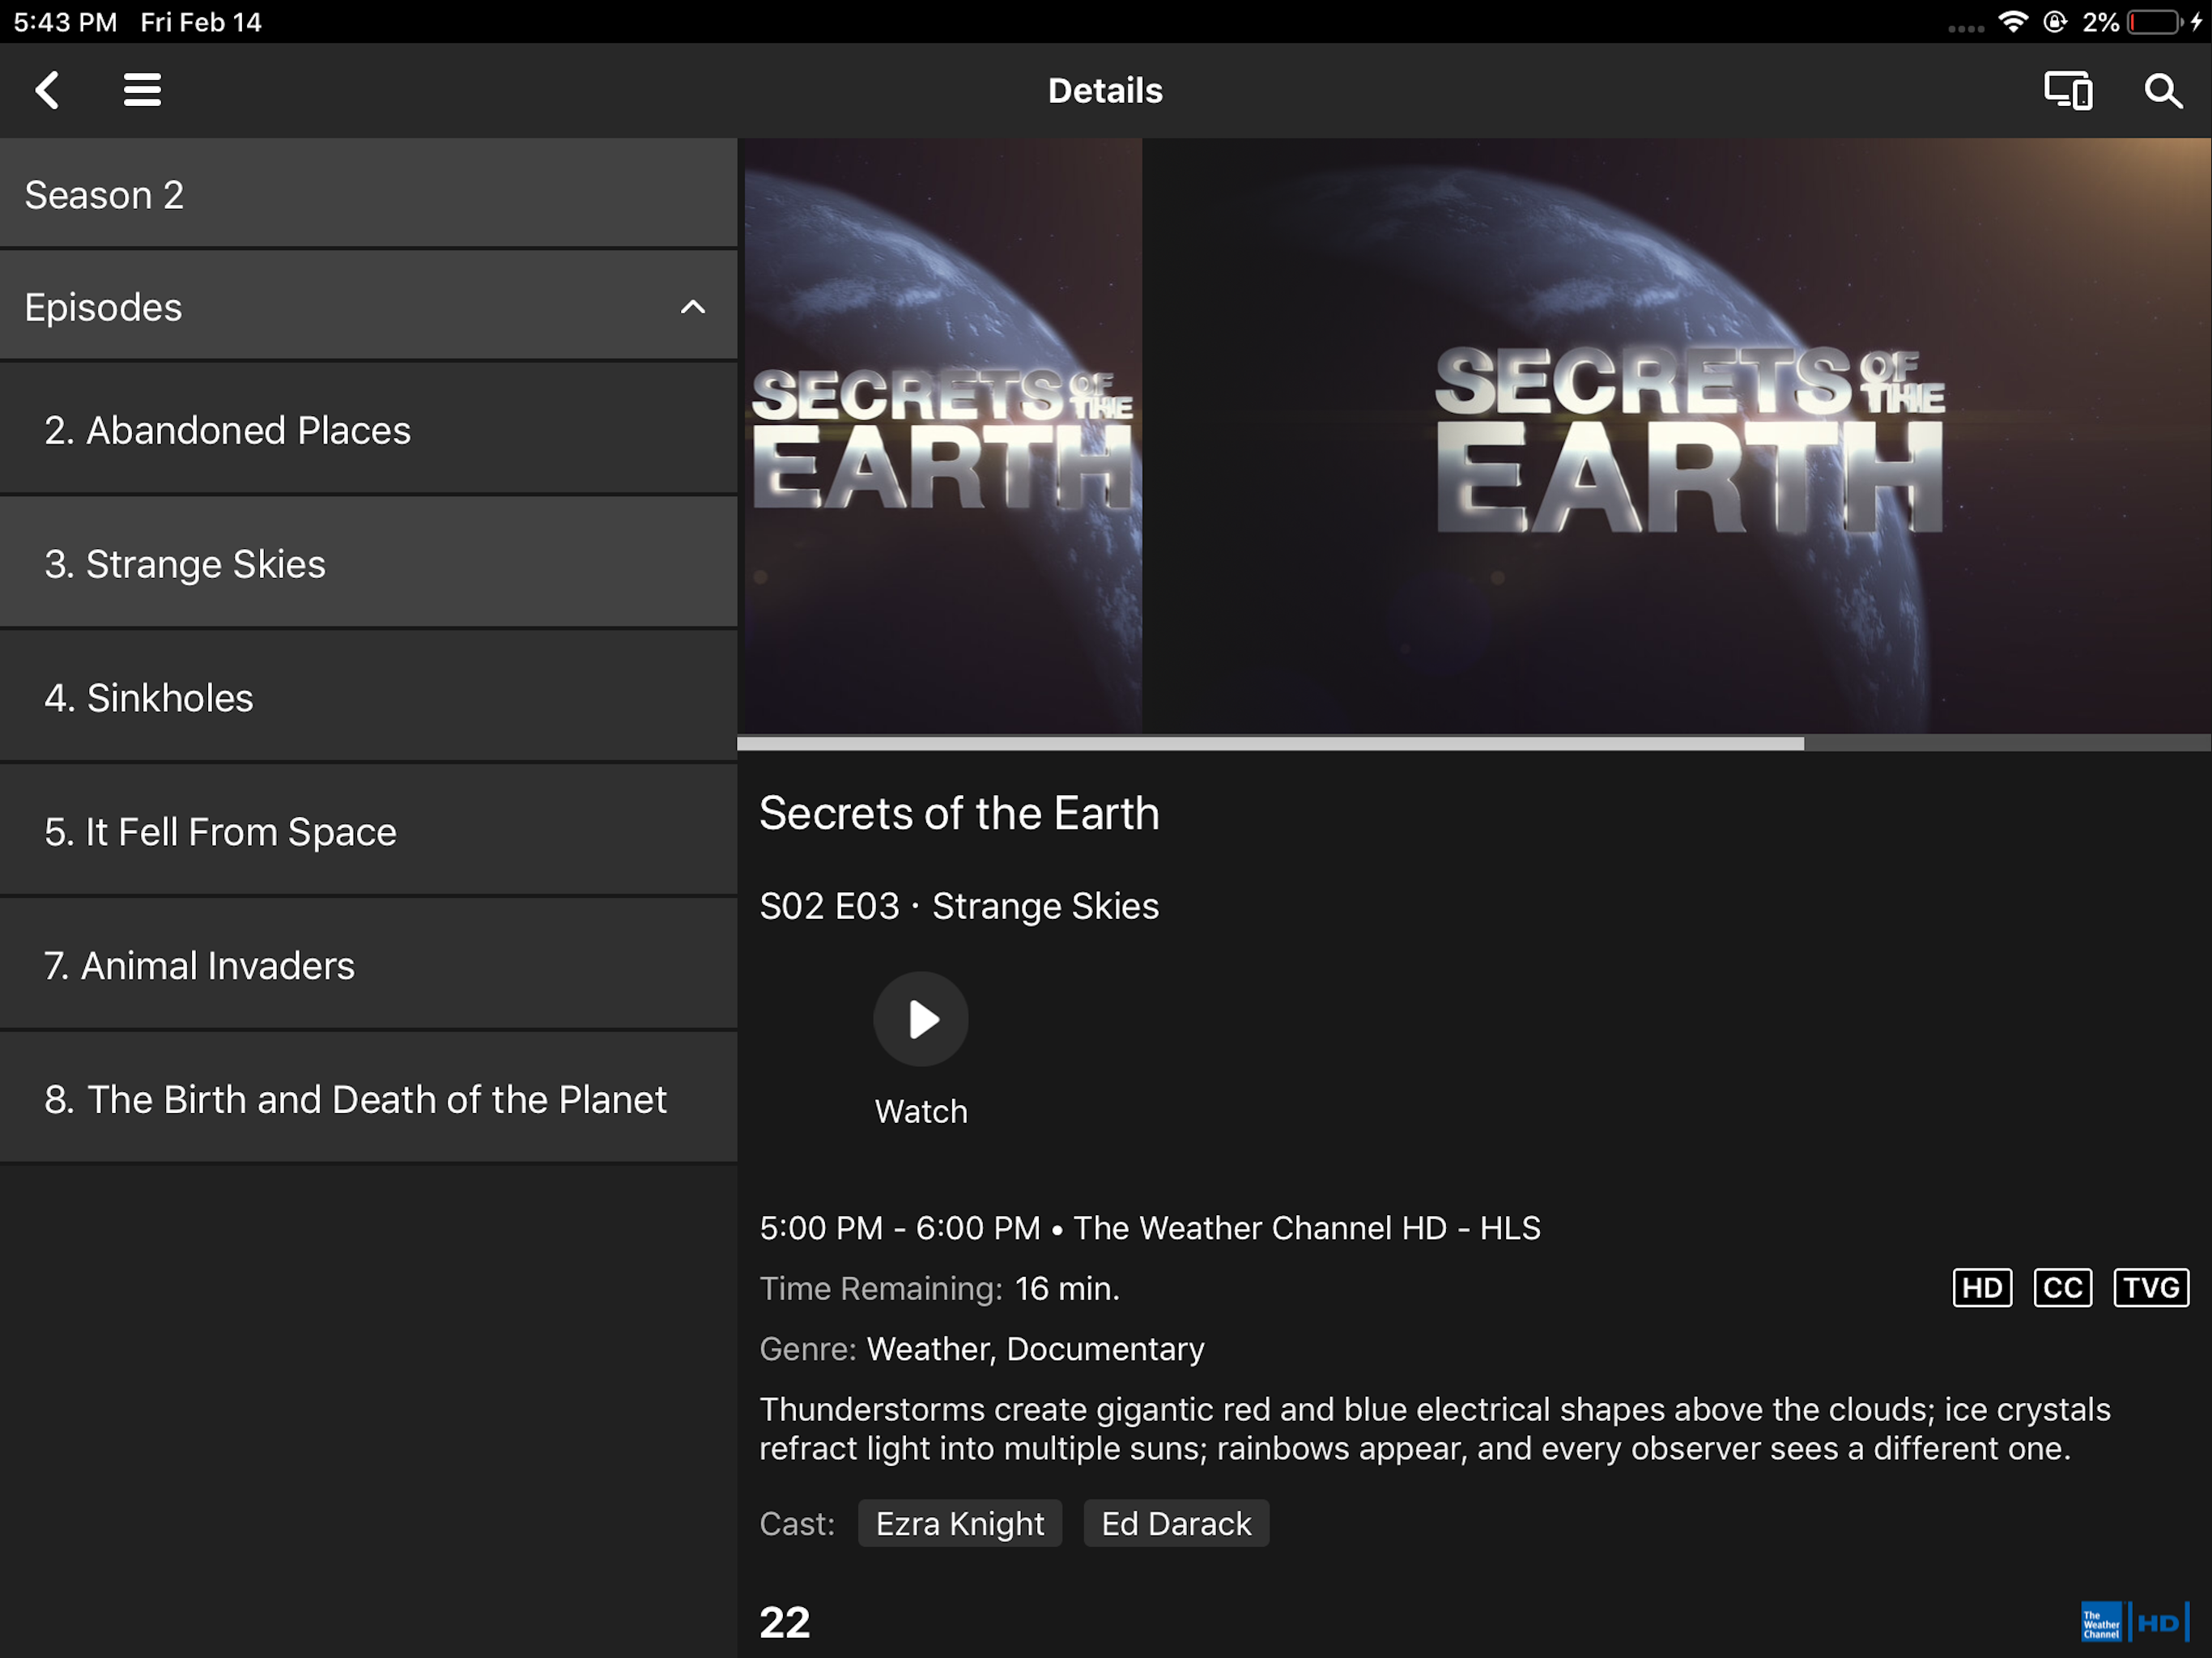Tap the CC closed captions badge
This screenshot has width=2212, height=1658.
click(2062, 1287)
